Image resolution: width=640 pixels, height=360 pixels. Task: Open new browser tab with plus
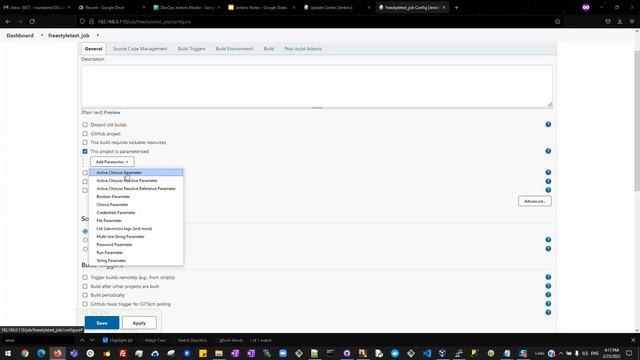coord(456,7)
